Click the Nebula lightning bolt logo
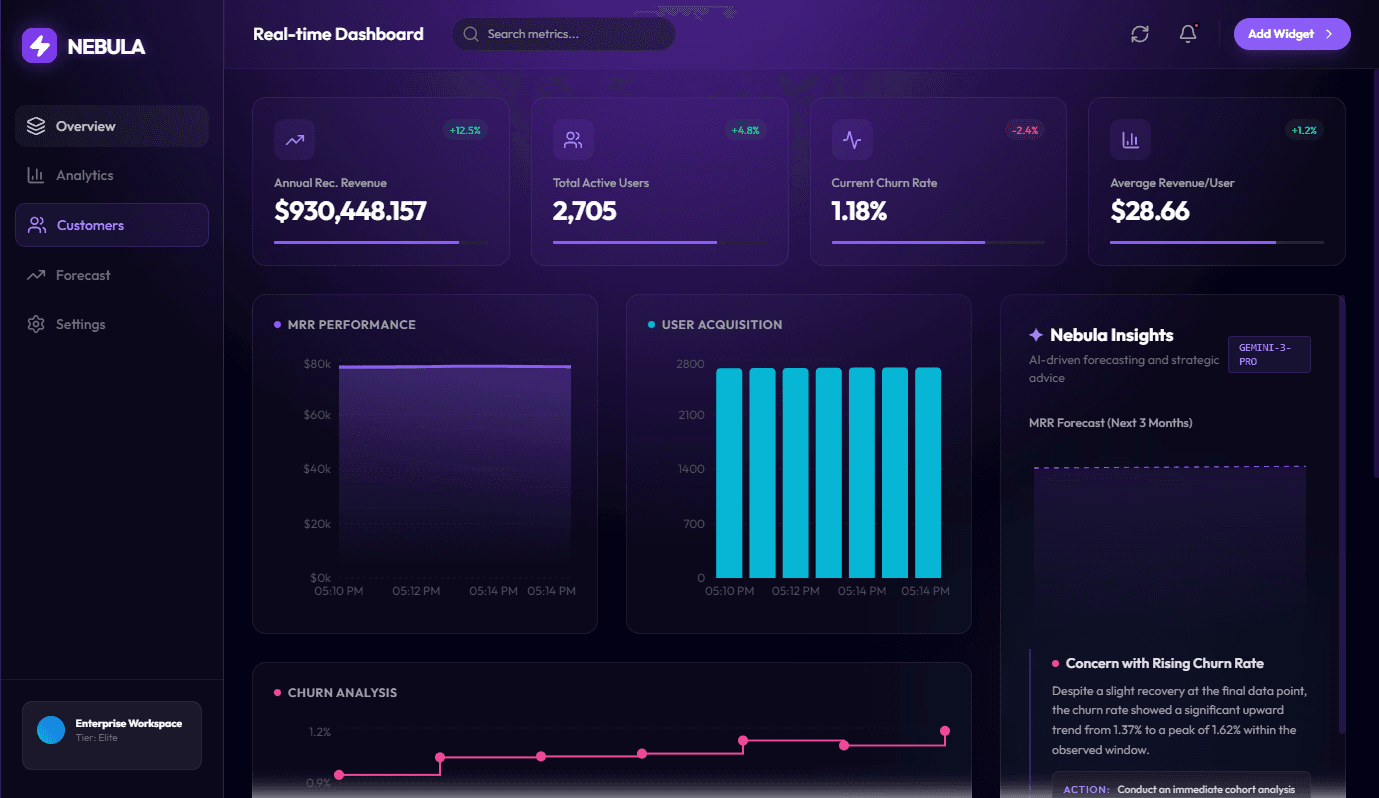Screen dimensions: 1379x798 pos(37,44)
